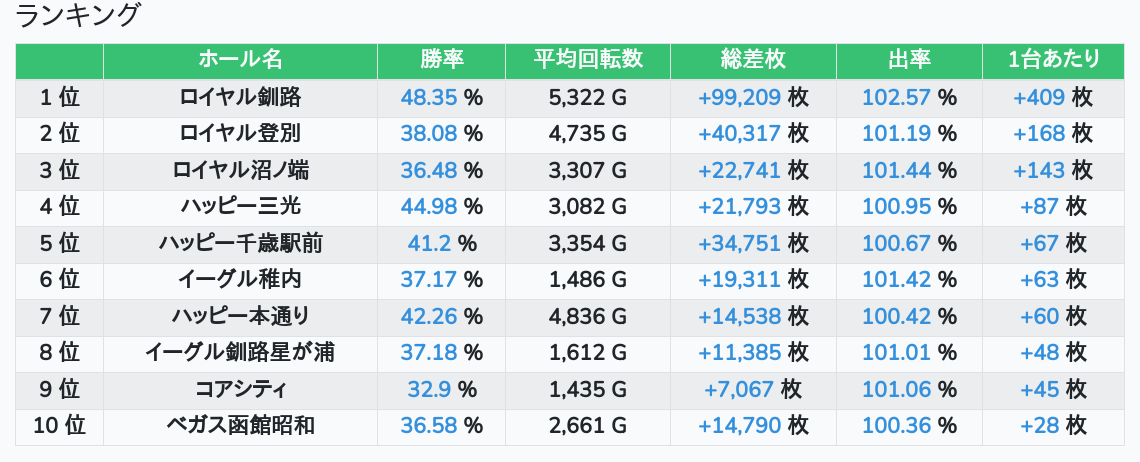1140x462 pixels.
Task: Click the +409 per-machine value
Action: click(1039, 97)
